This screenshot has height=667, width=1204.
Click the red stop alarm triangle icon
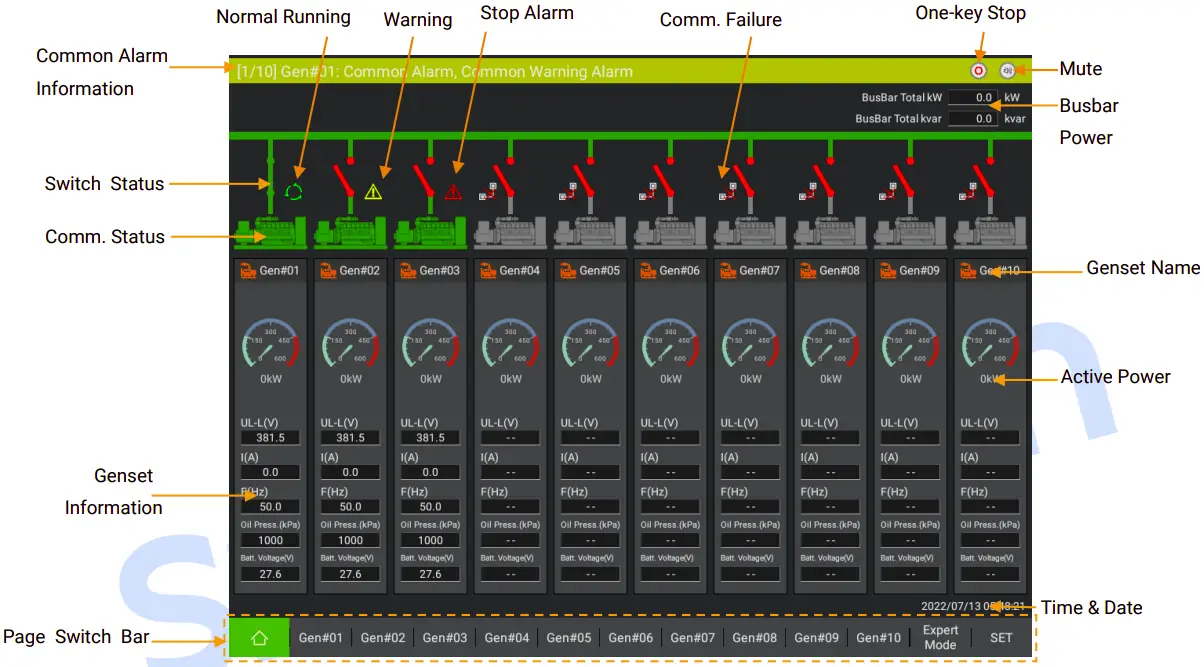coord(453,192)
